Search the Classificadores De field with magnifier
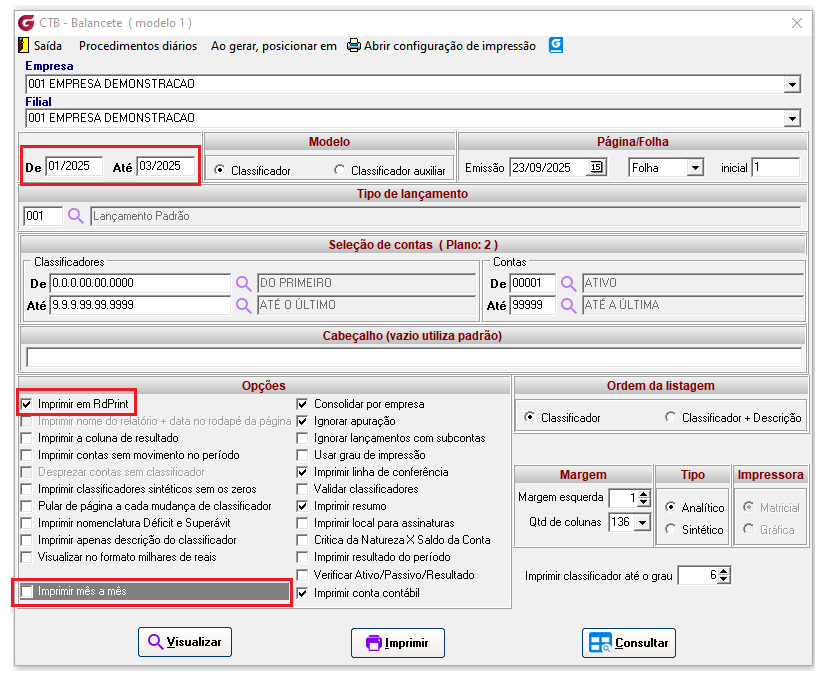The image size is (817, 685). pyautogui.click(x=243, y=283)
